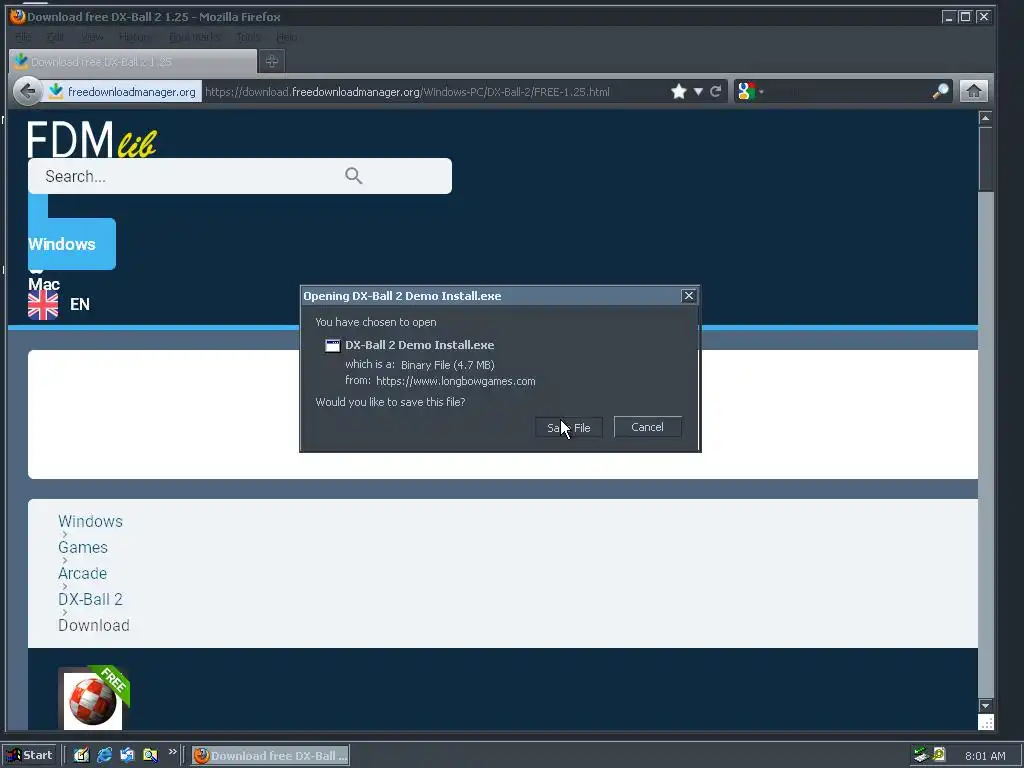Open the Firefox home page button

click(974, 91)
